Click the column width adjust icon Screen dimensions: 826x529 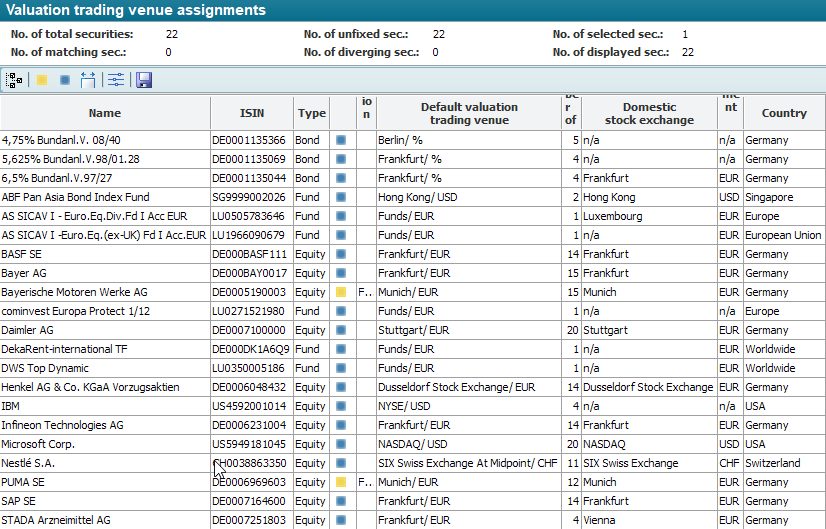coord(88,80)
